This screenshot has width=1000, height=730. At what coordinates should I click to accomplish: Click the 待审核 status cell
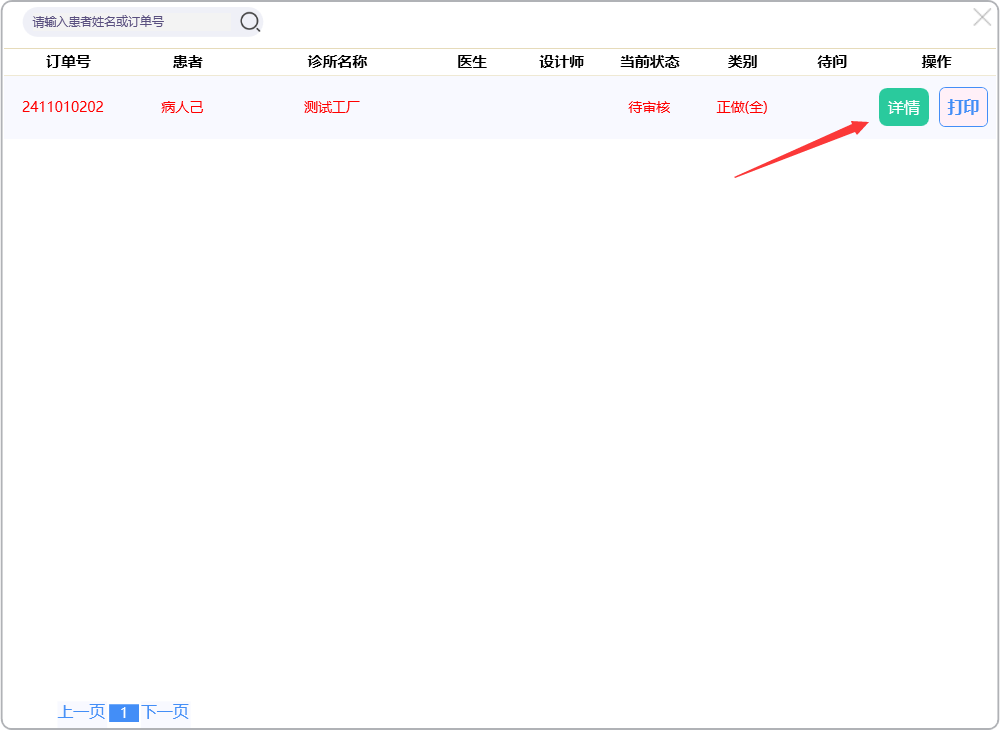[649, 107]
